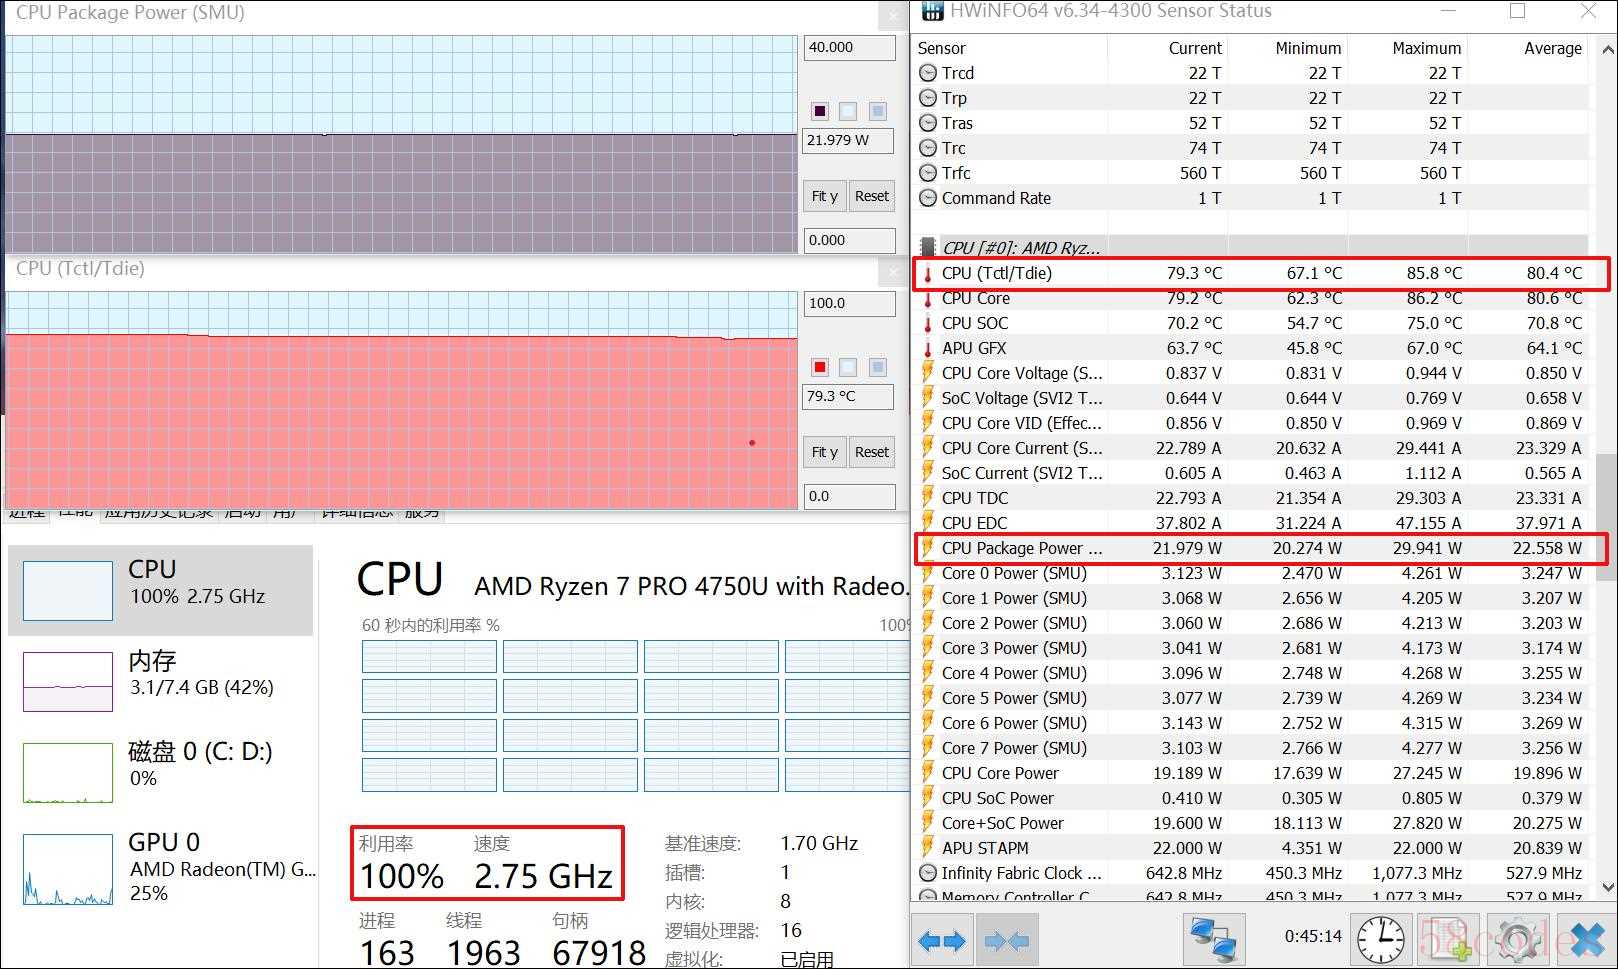Click the 100.0 maximum field in Tctl/Tdie graph

click(x=849, y=303)
